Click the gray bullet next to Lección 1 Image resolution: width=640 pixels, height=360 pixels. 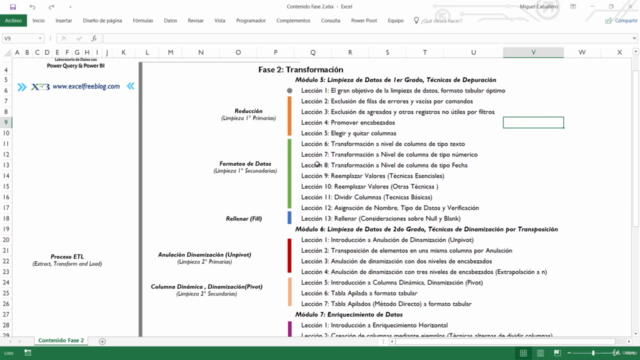point(289,91)
